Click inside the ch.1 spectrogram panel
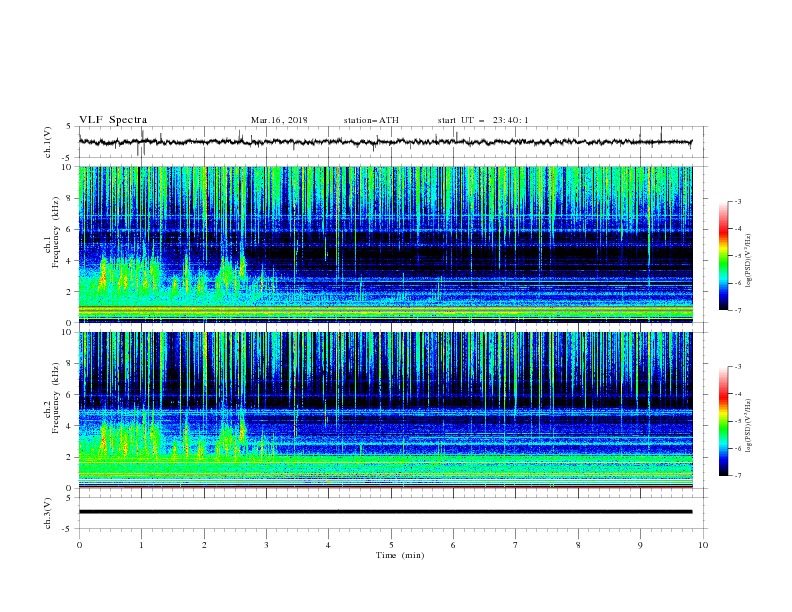 [x=385, y=244]
